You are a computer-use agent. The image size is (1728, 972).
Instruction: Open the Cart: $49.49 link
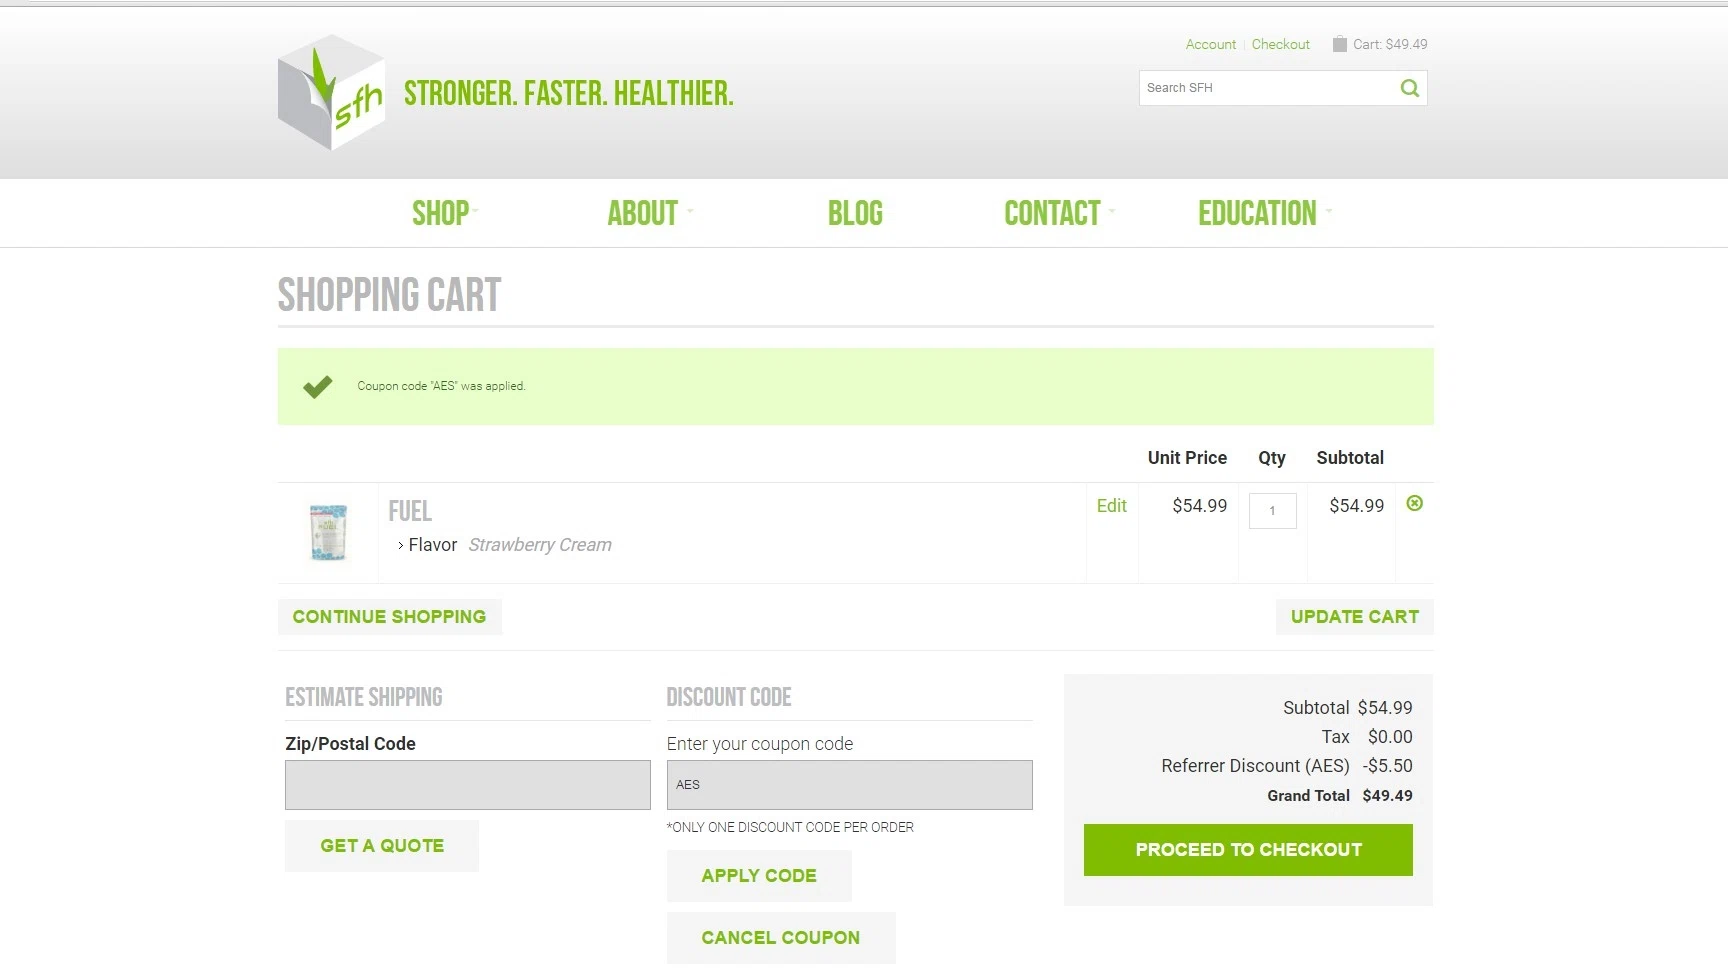point(1390,44)
